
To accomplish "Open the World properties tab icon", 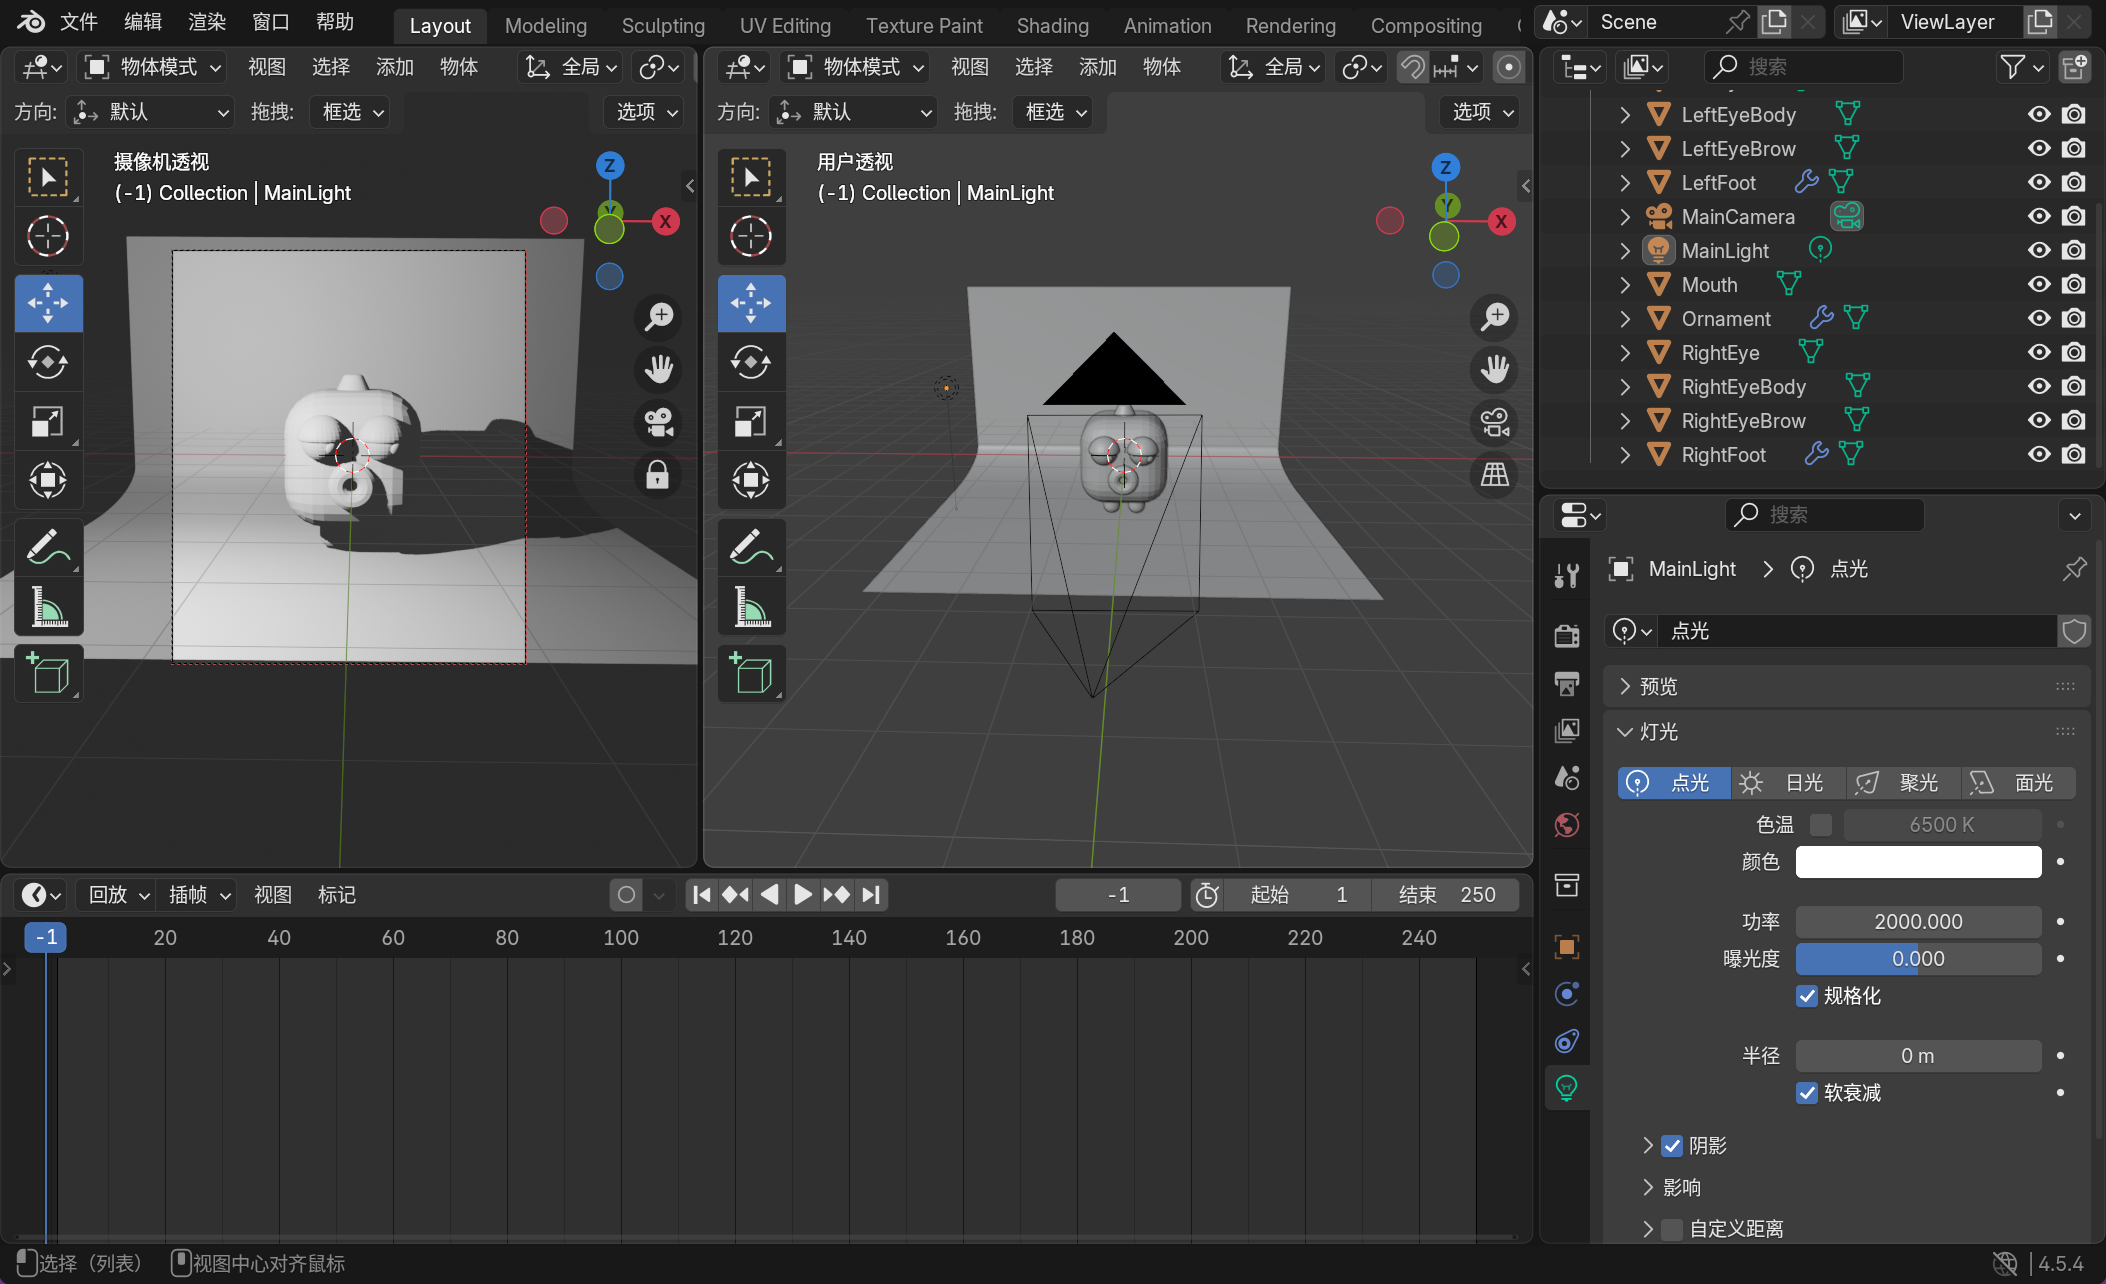I will tap(1567, 825).
